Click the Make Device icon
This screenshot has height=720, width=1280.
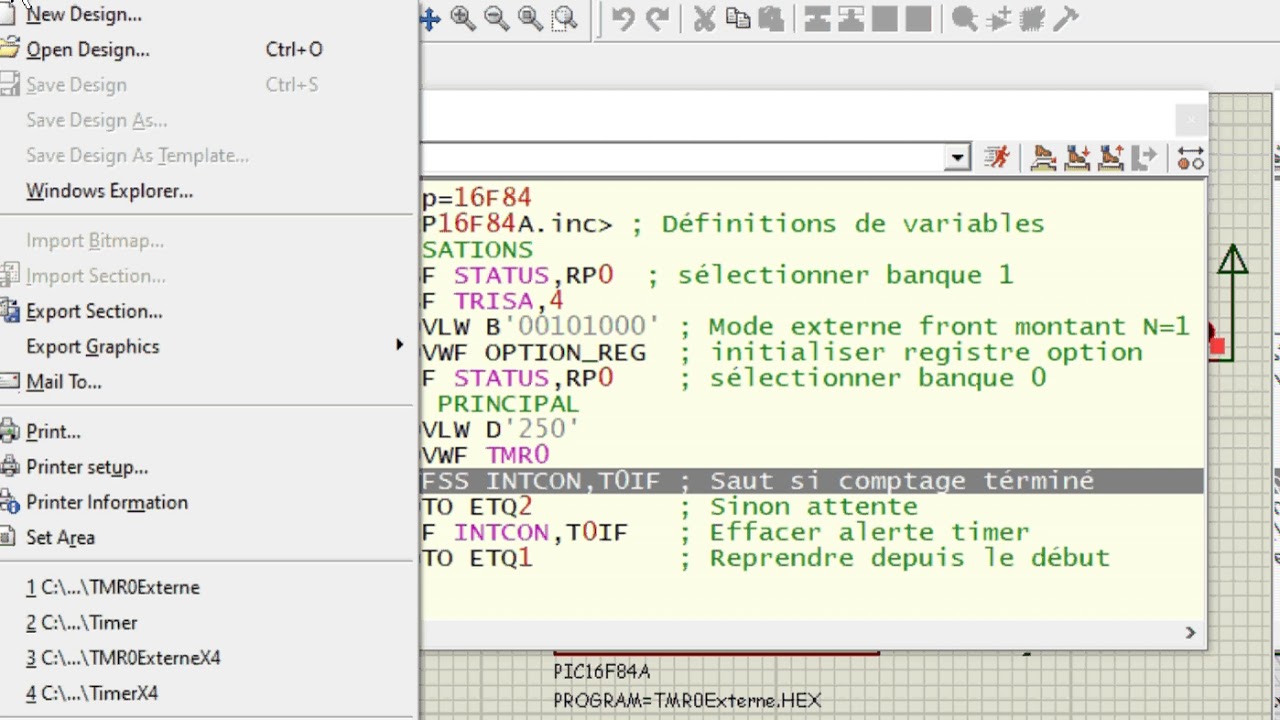(998, 18)
